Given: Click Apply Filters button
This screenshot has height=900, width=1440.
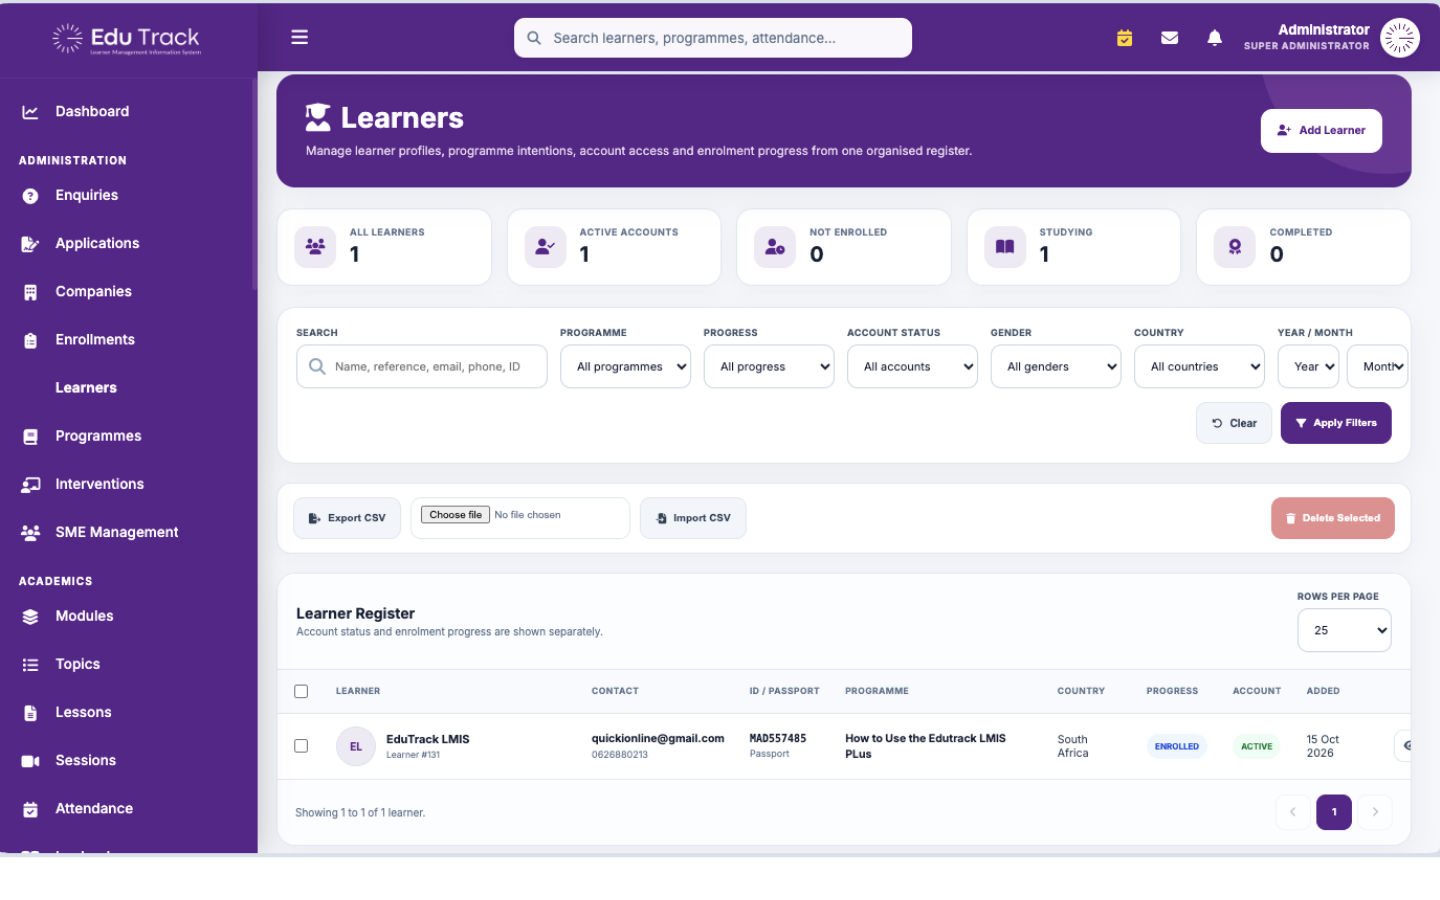Looking at the screenshot, I should (1336, 423).
